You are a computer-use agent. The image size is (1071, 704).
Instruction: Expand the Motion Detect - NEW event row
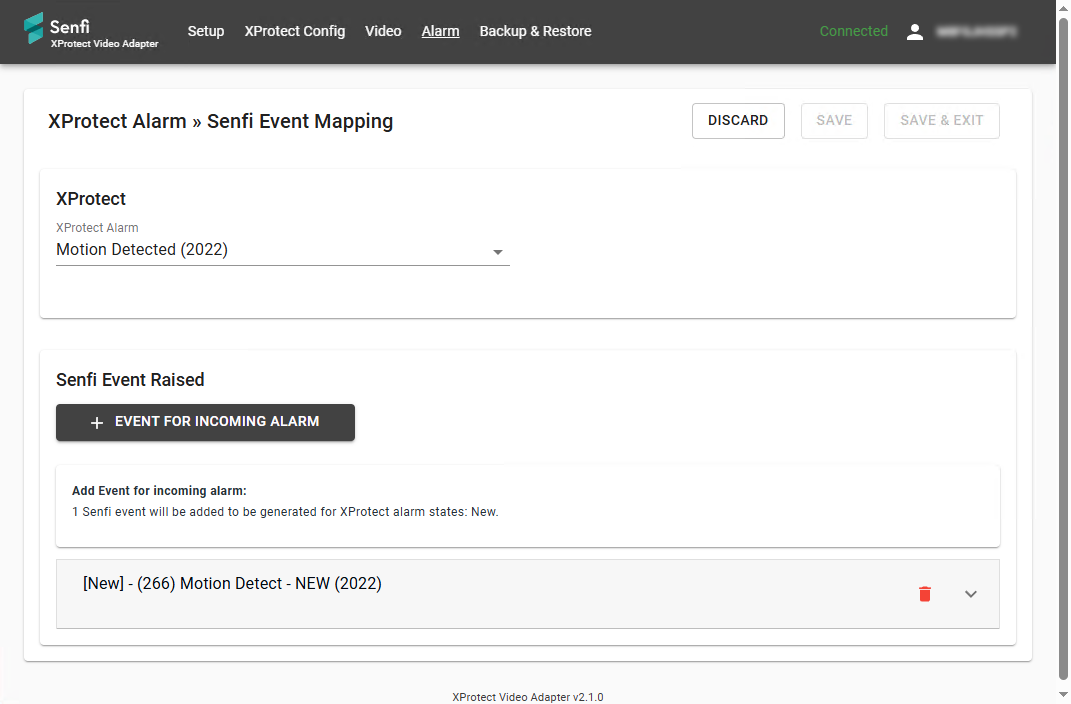coord(970,594)
